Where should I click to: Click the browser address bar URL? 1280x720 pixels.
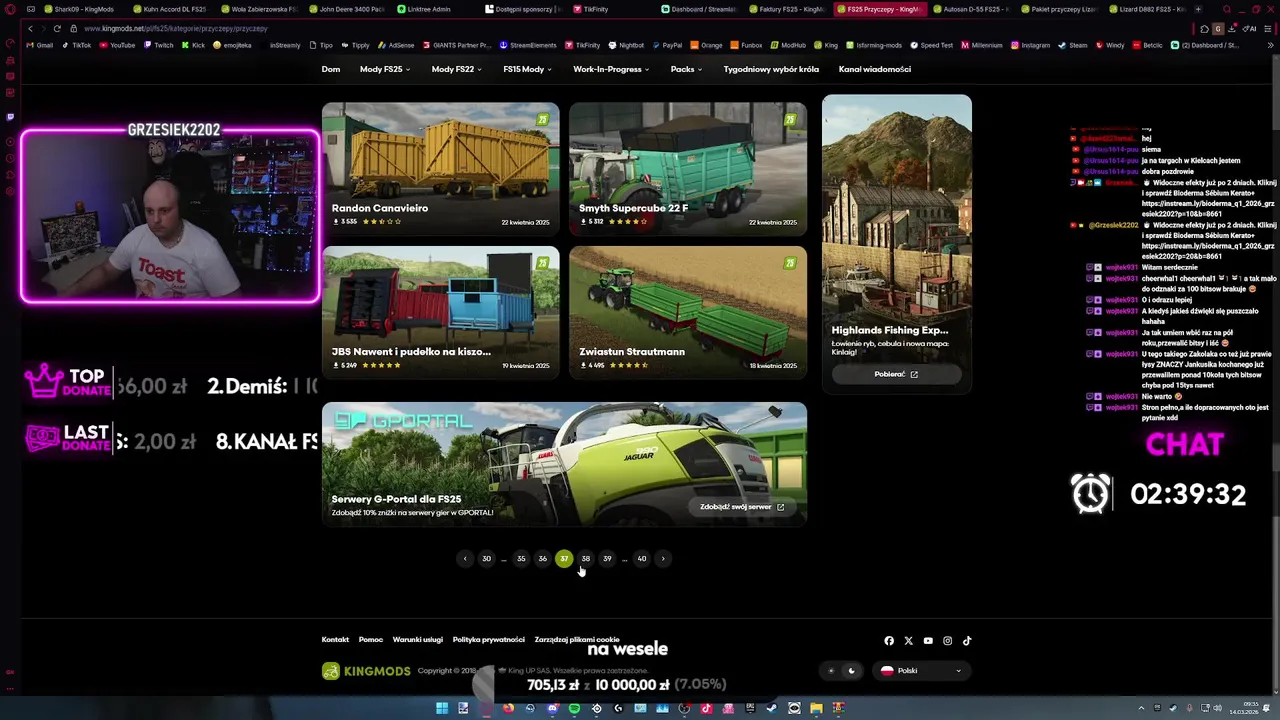176,29
